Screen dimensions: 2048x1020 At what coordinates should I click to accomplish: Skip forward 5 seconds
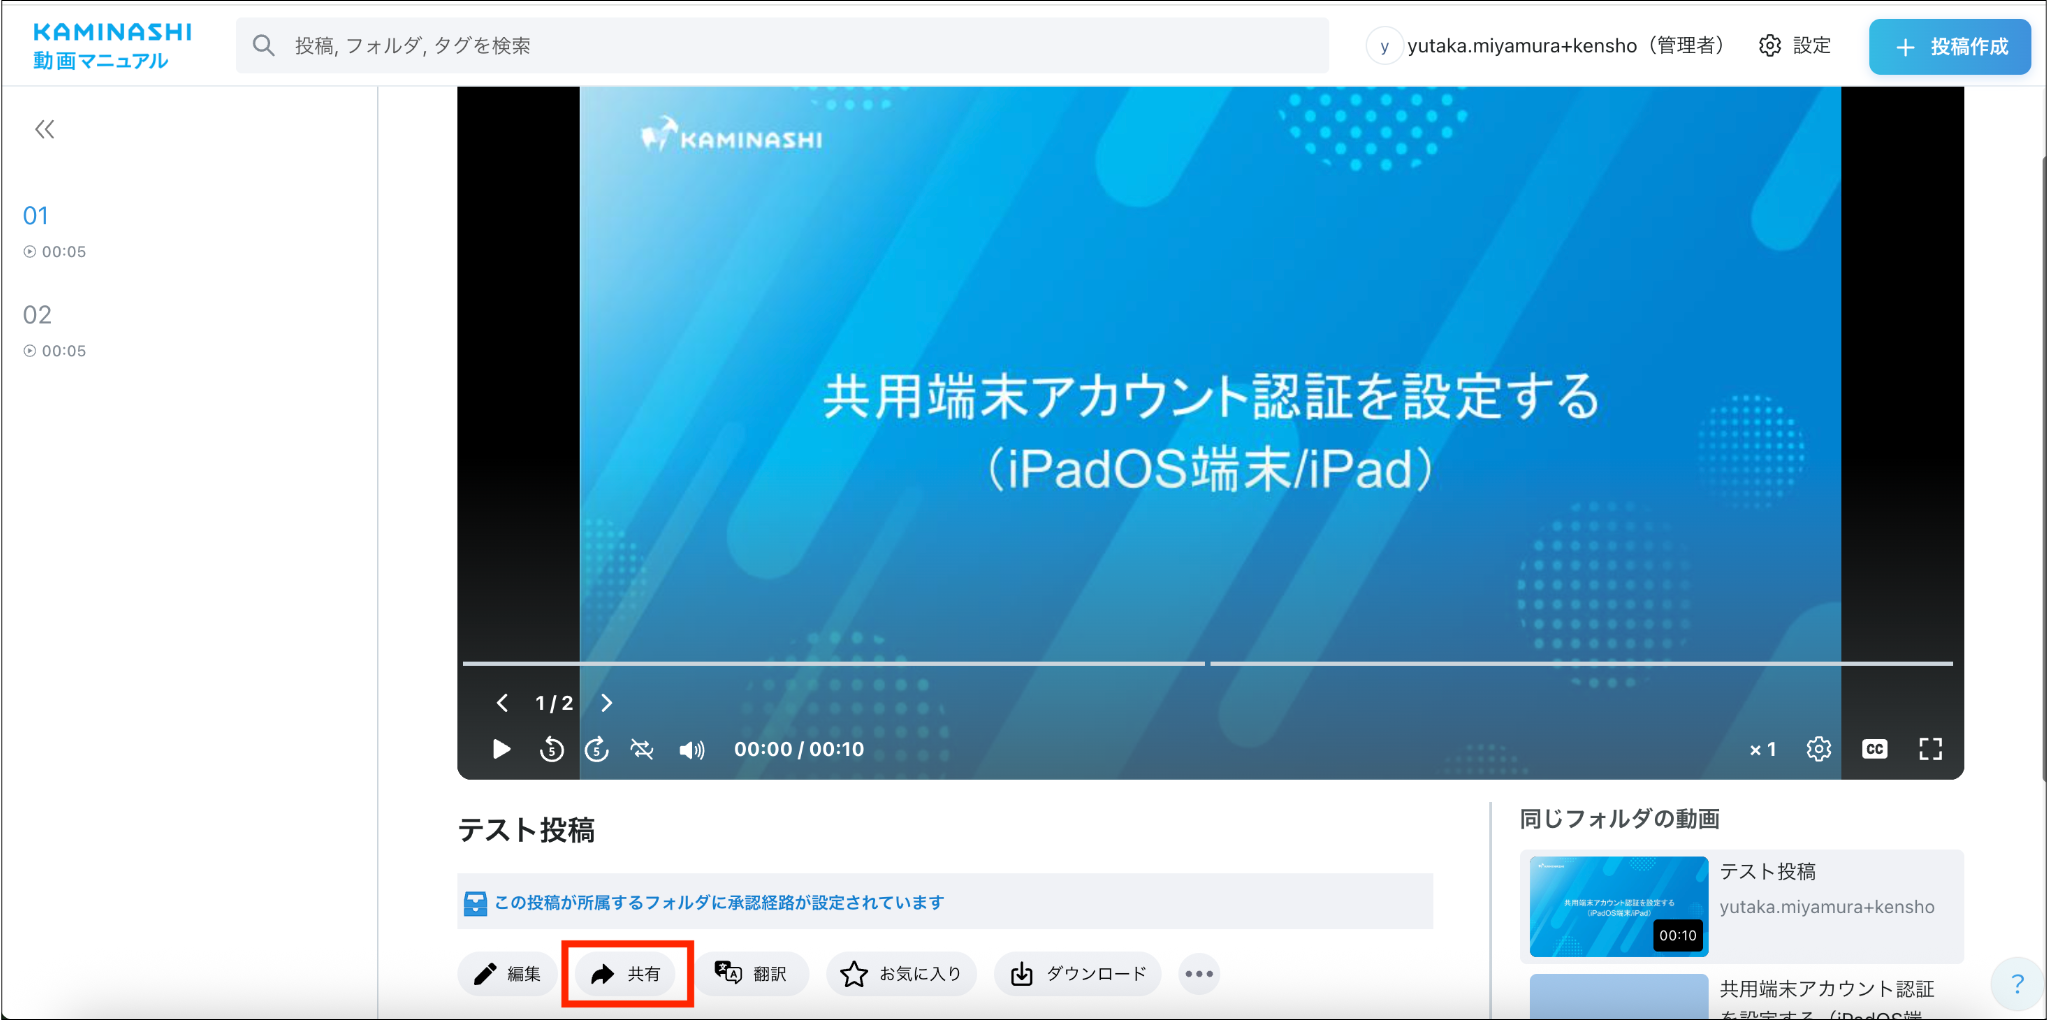point(597,749)
